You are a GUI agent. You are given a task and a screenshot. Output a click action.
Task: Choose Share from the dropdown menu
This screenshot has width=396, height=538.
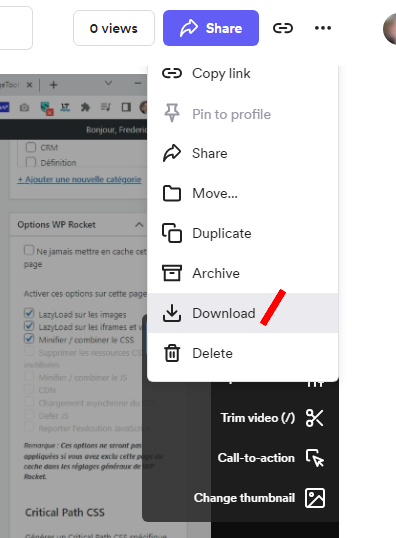(243, 153)
